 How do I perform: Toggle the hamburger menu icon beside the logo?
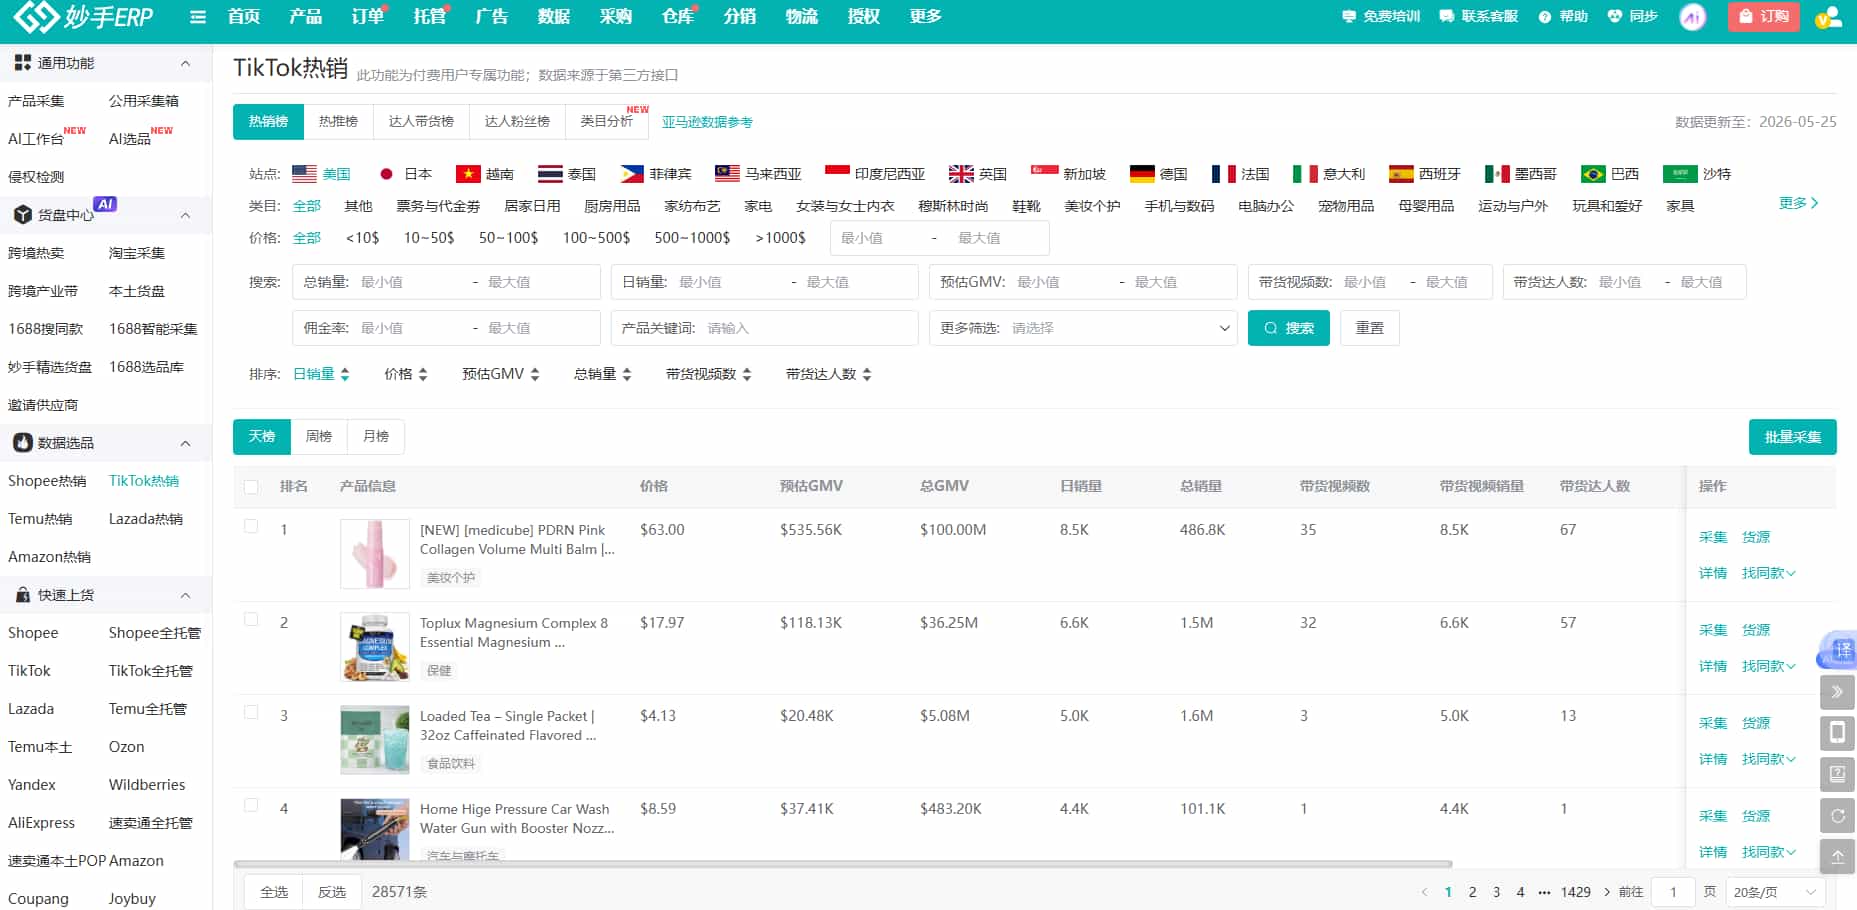(198, 17)
